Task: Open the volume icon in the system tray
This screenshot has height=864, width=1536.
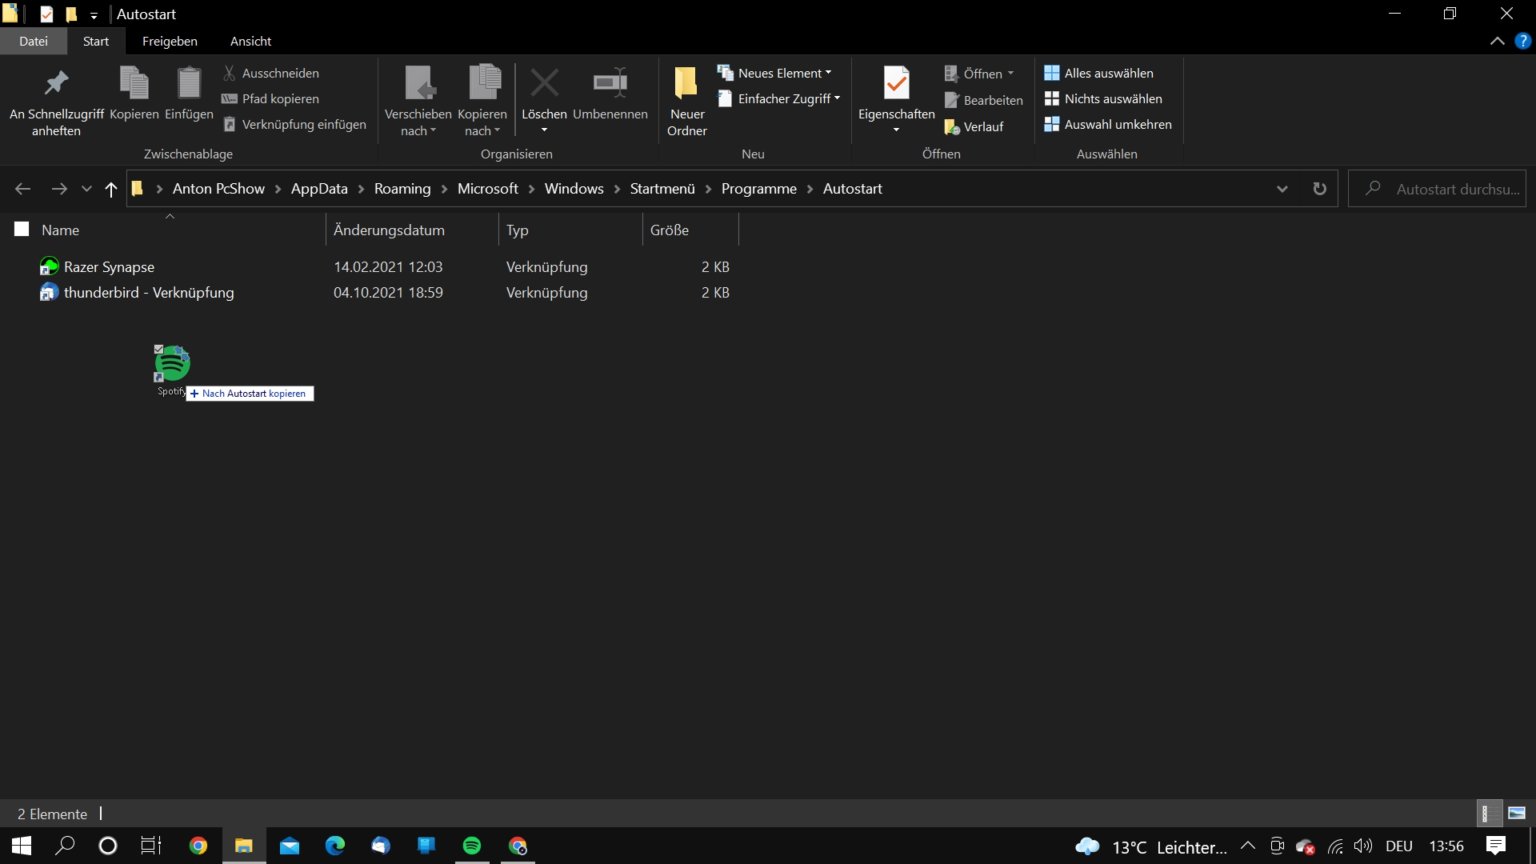Action: pos(1363,846)
